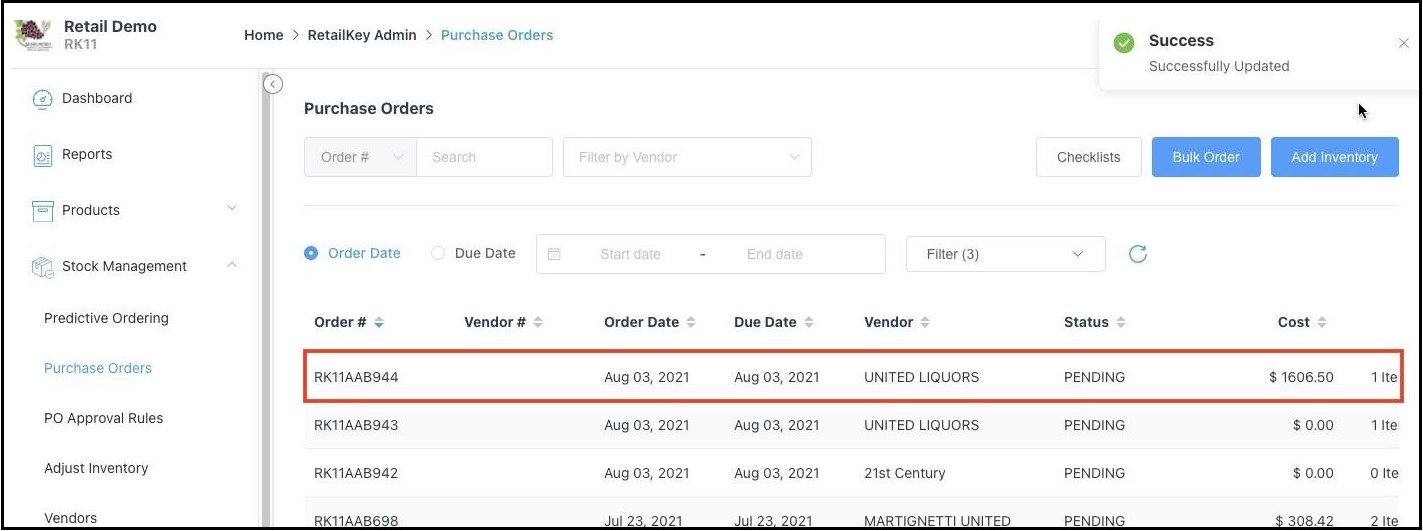Click the Search input field
The height and width of the screenshot is (531, 1423).
click(x=484, y=157)
